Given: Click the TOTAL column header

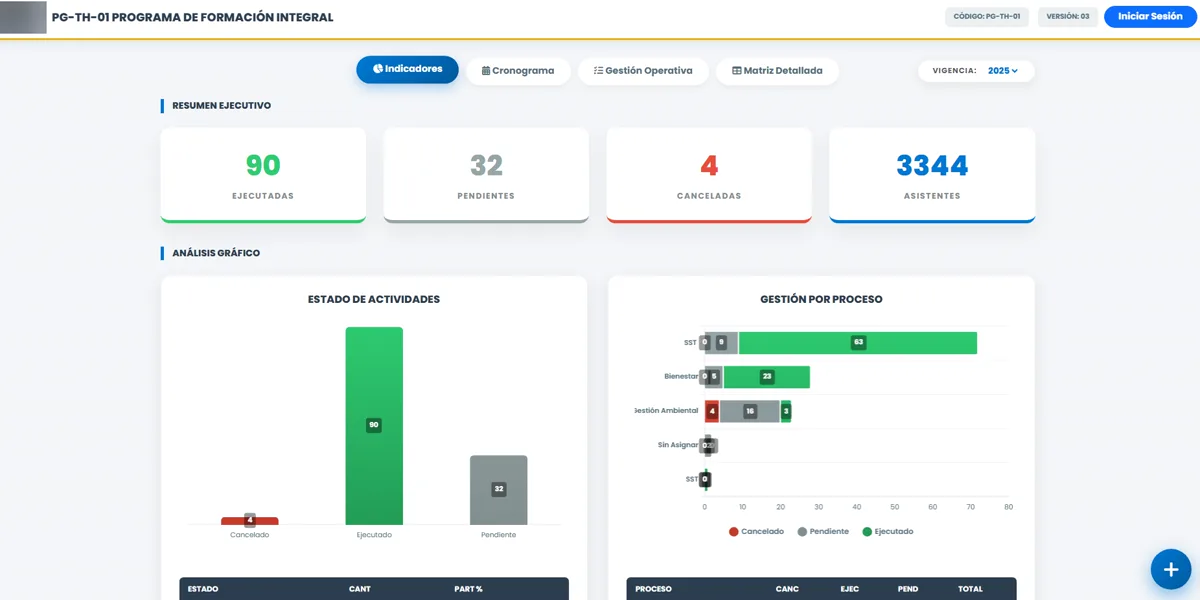Looking at the screenshot, I should pyautogui.click(x=970, y=589).
